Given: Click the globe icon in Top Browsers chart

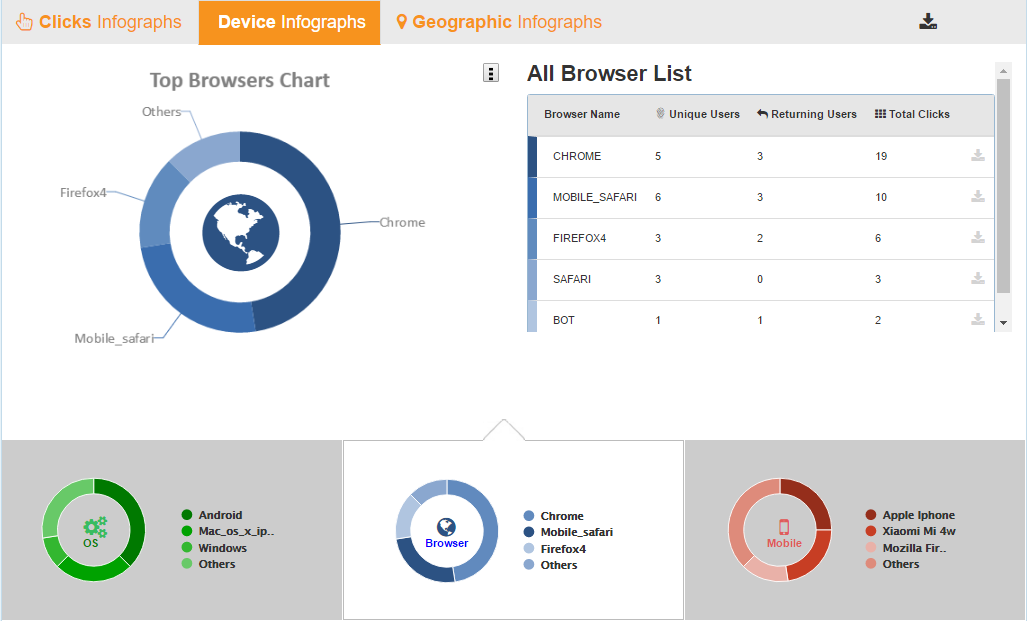Looking at the screenshot, I should (240, 233).
